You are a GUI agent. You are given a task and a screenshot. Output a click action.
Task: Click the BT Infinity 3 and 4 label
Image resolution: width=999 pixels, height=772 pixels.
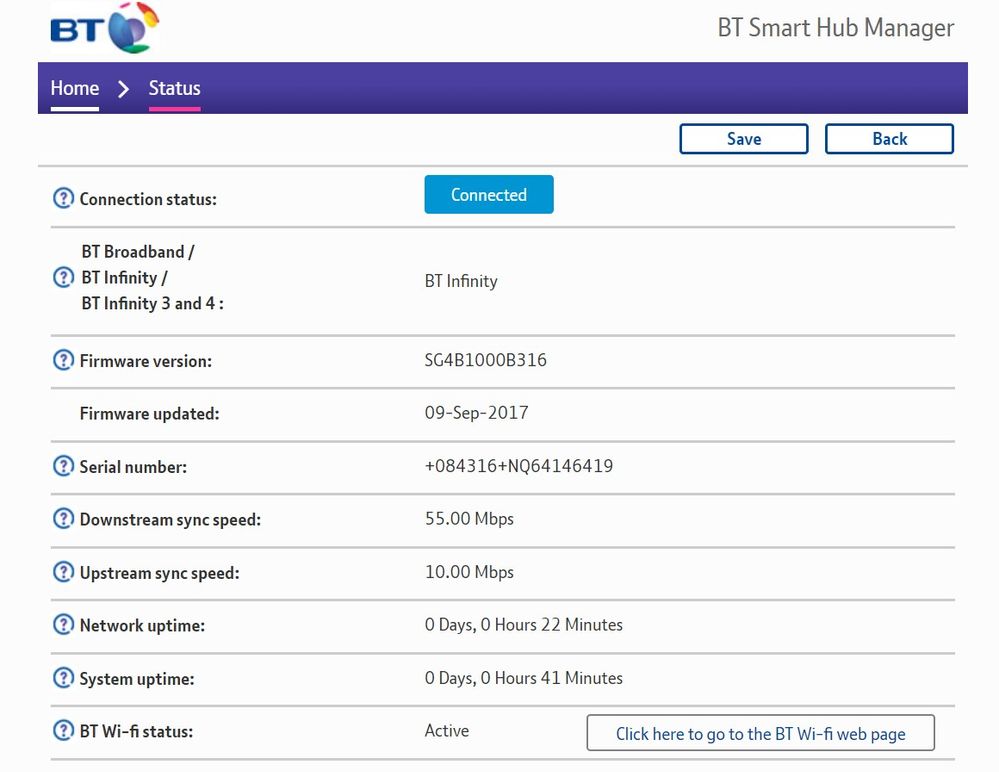click(x=152, y=303)
